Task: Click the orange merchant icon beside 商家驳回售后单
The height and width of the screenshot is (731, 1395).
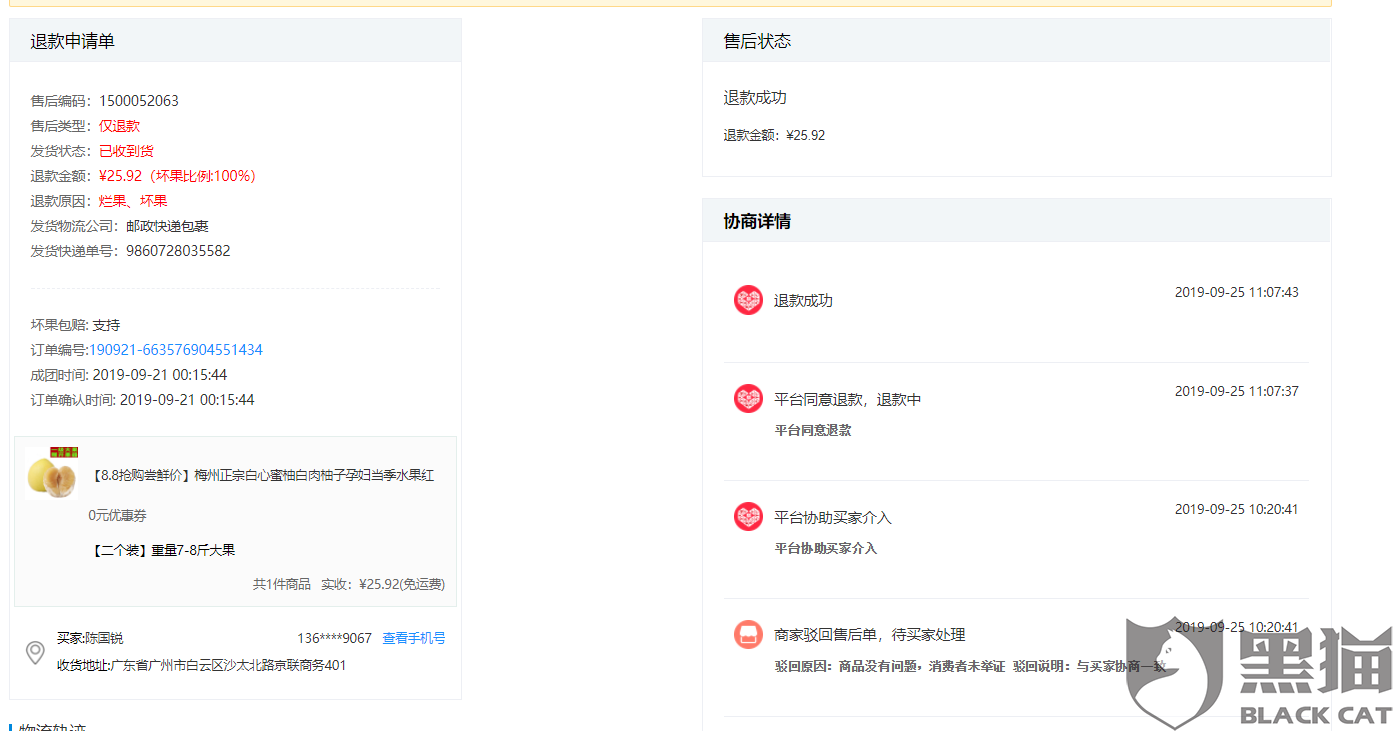Action: [748, 634]
